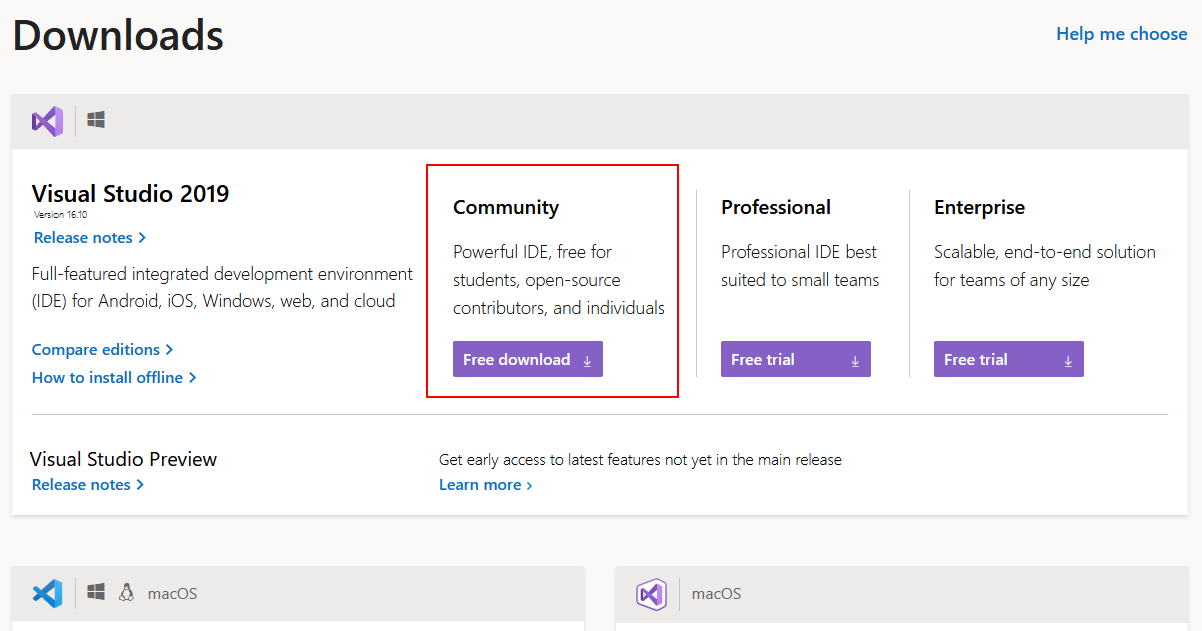The height and width of the screenshot is (631, 1202).
Task: Open the Help me choose link
Action: (1121, 34)
